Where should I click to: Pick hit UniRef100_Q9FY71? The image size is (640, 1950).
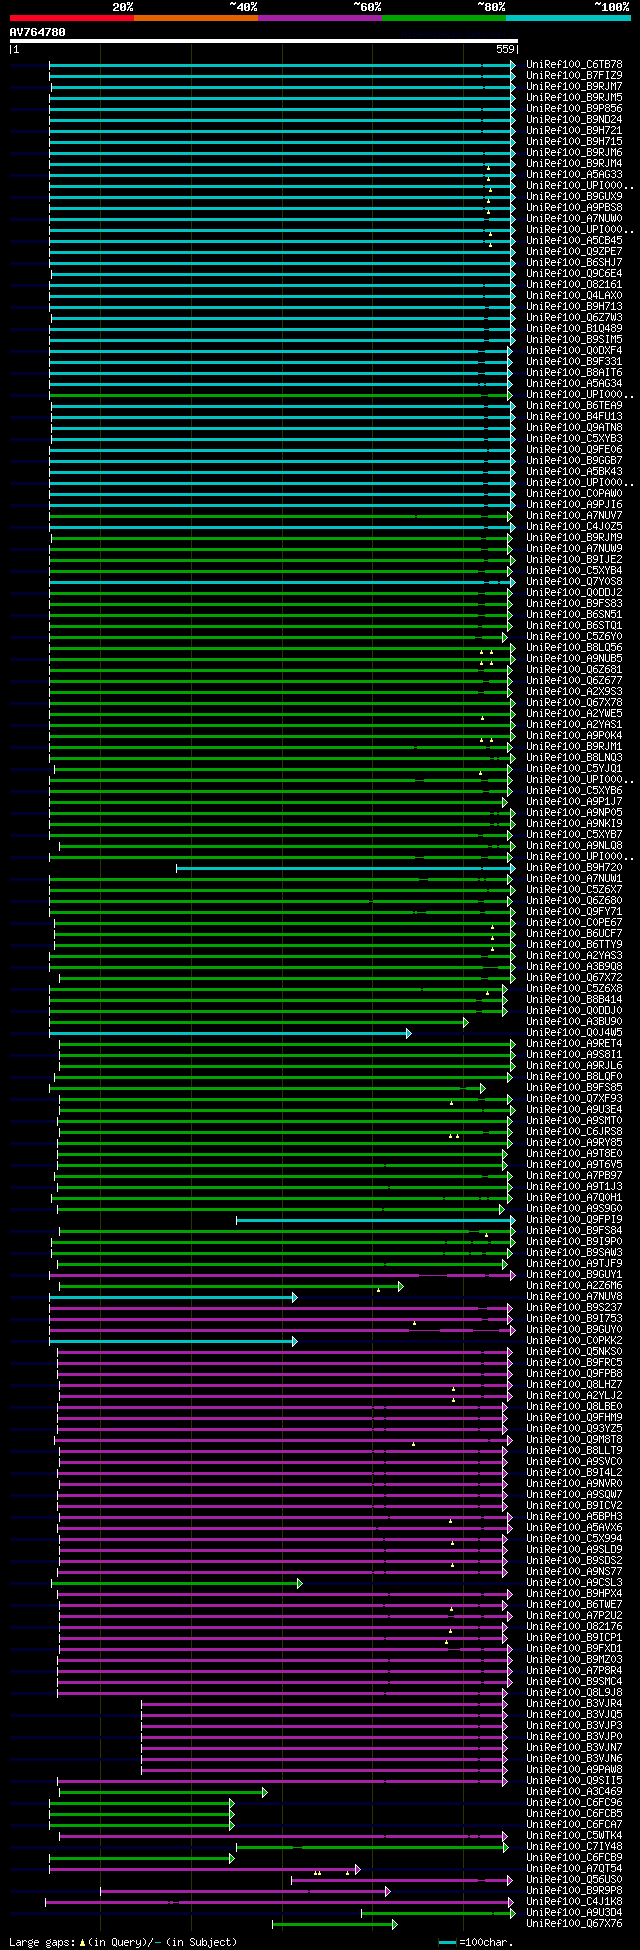574,912
